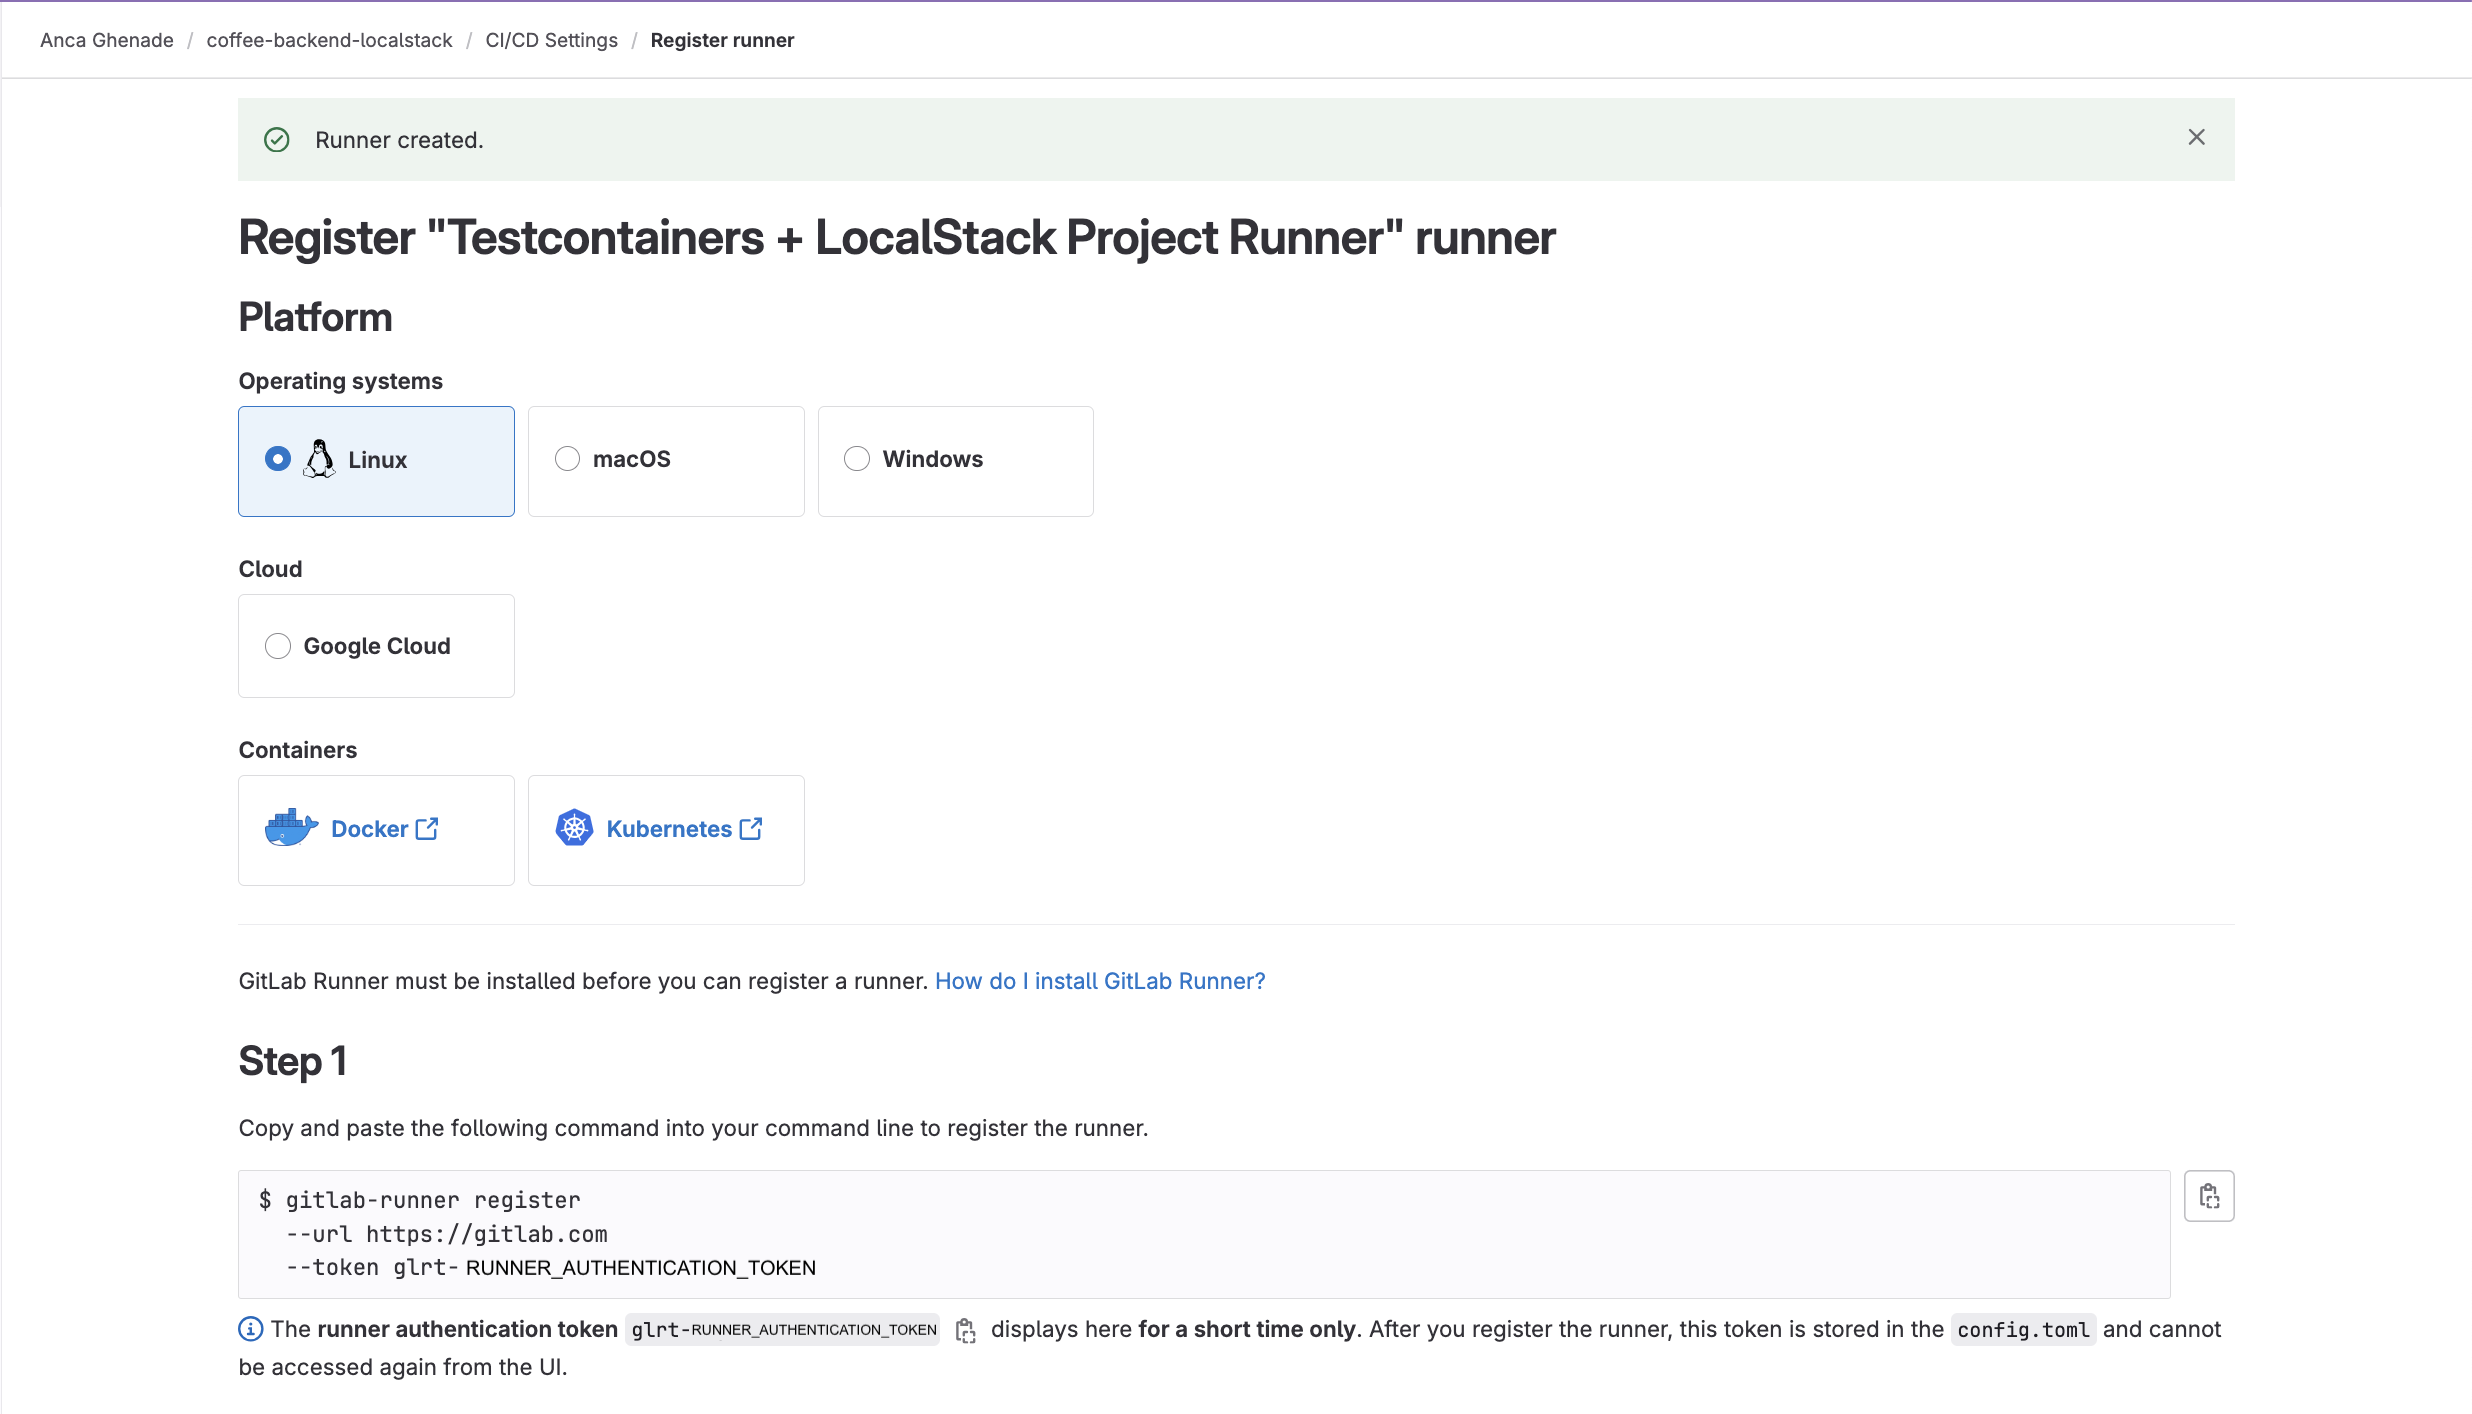Navigate to Anca Ghenade breadcrumb
Screen dimensions: 2472x1414
[106, 40]
